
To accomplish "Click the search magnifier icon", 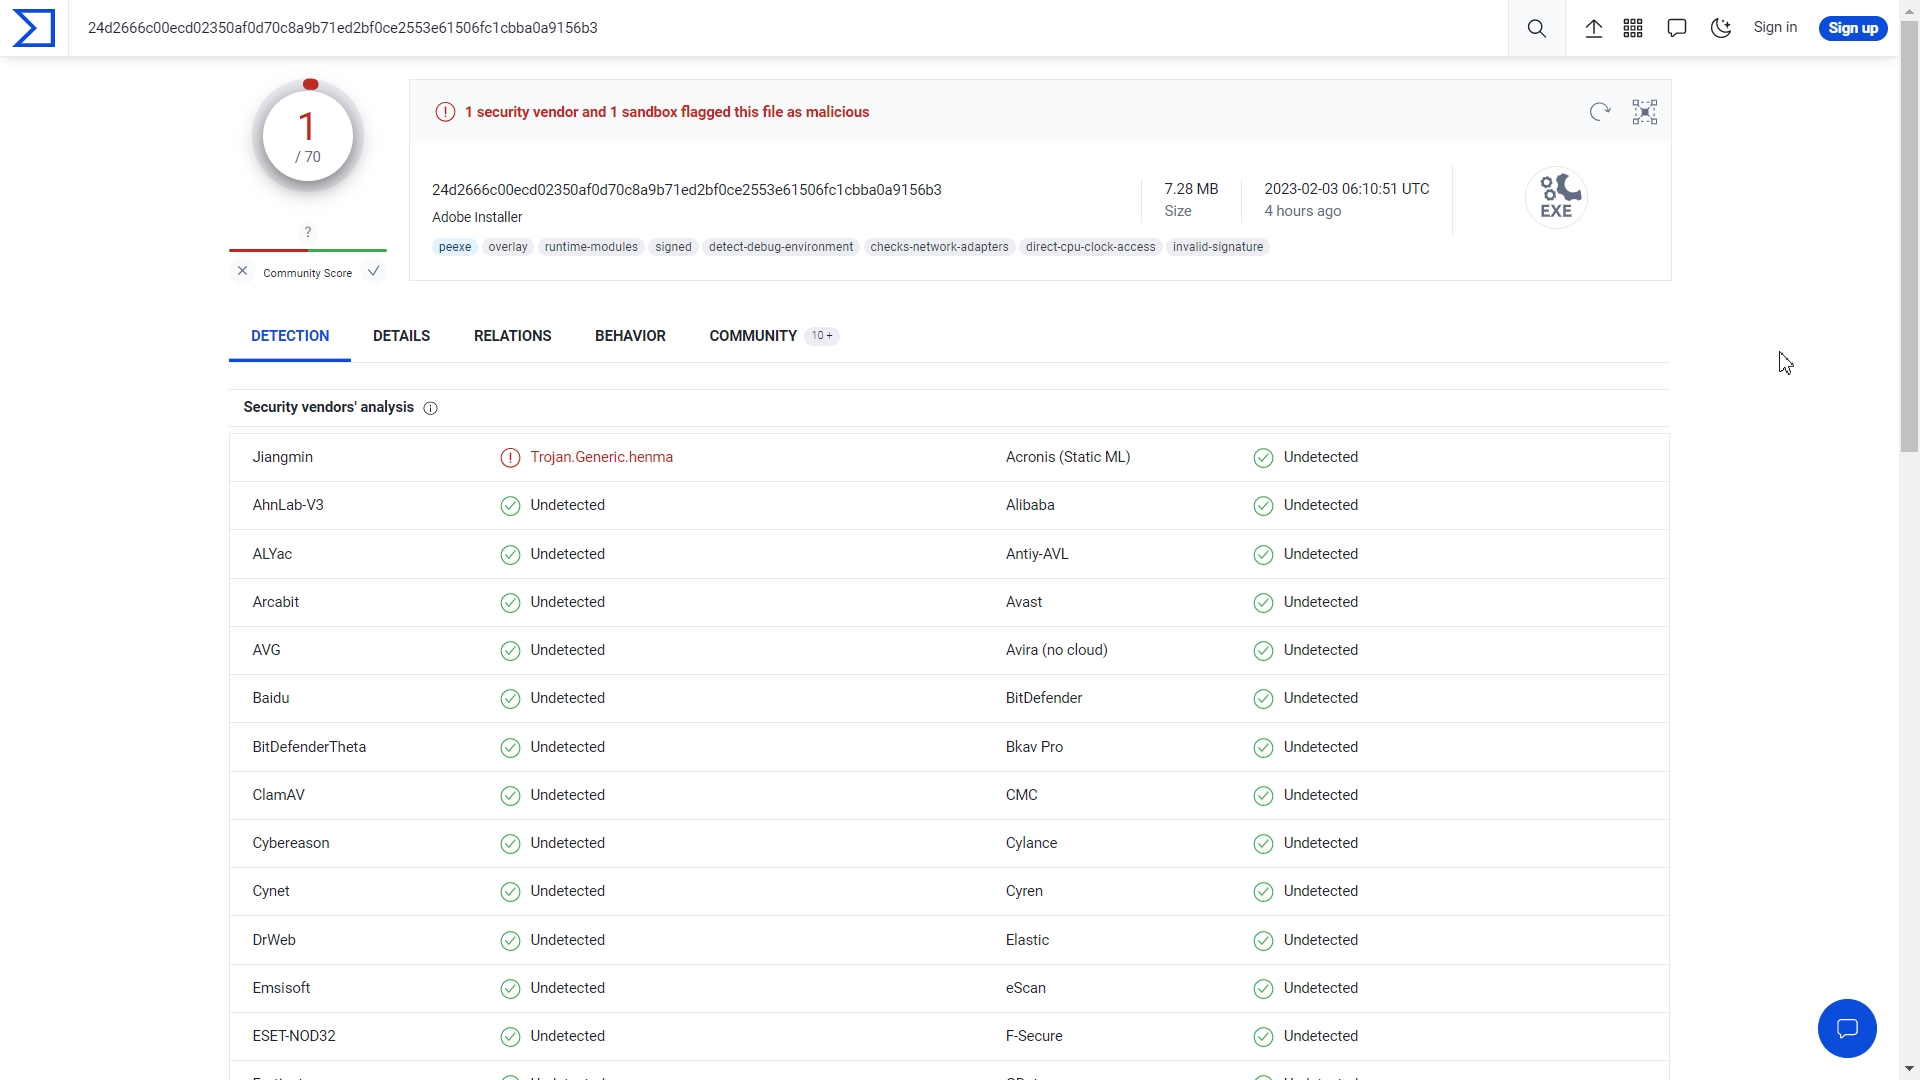I will pyautogui.click(x=1537, y=28).
